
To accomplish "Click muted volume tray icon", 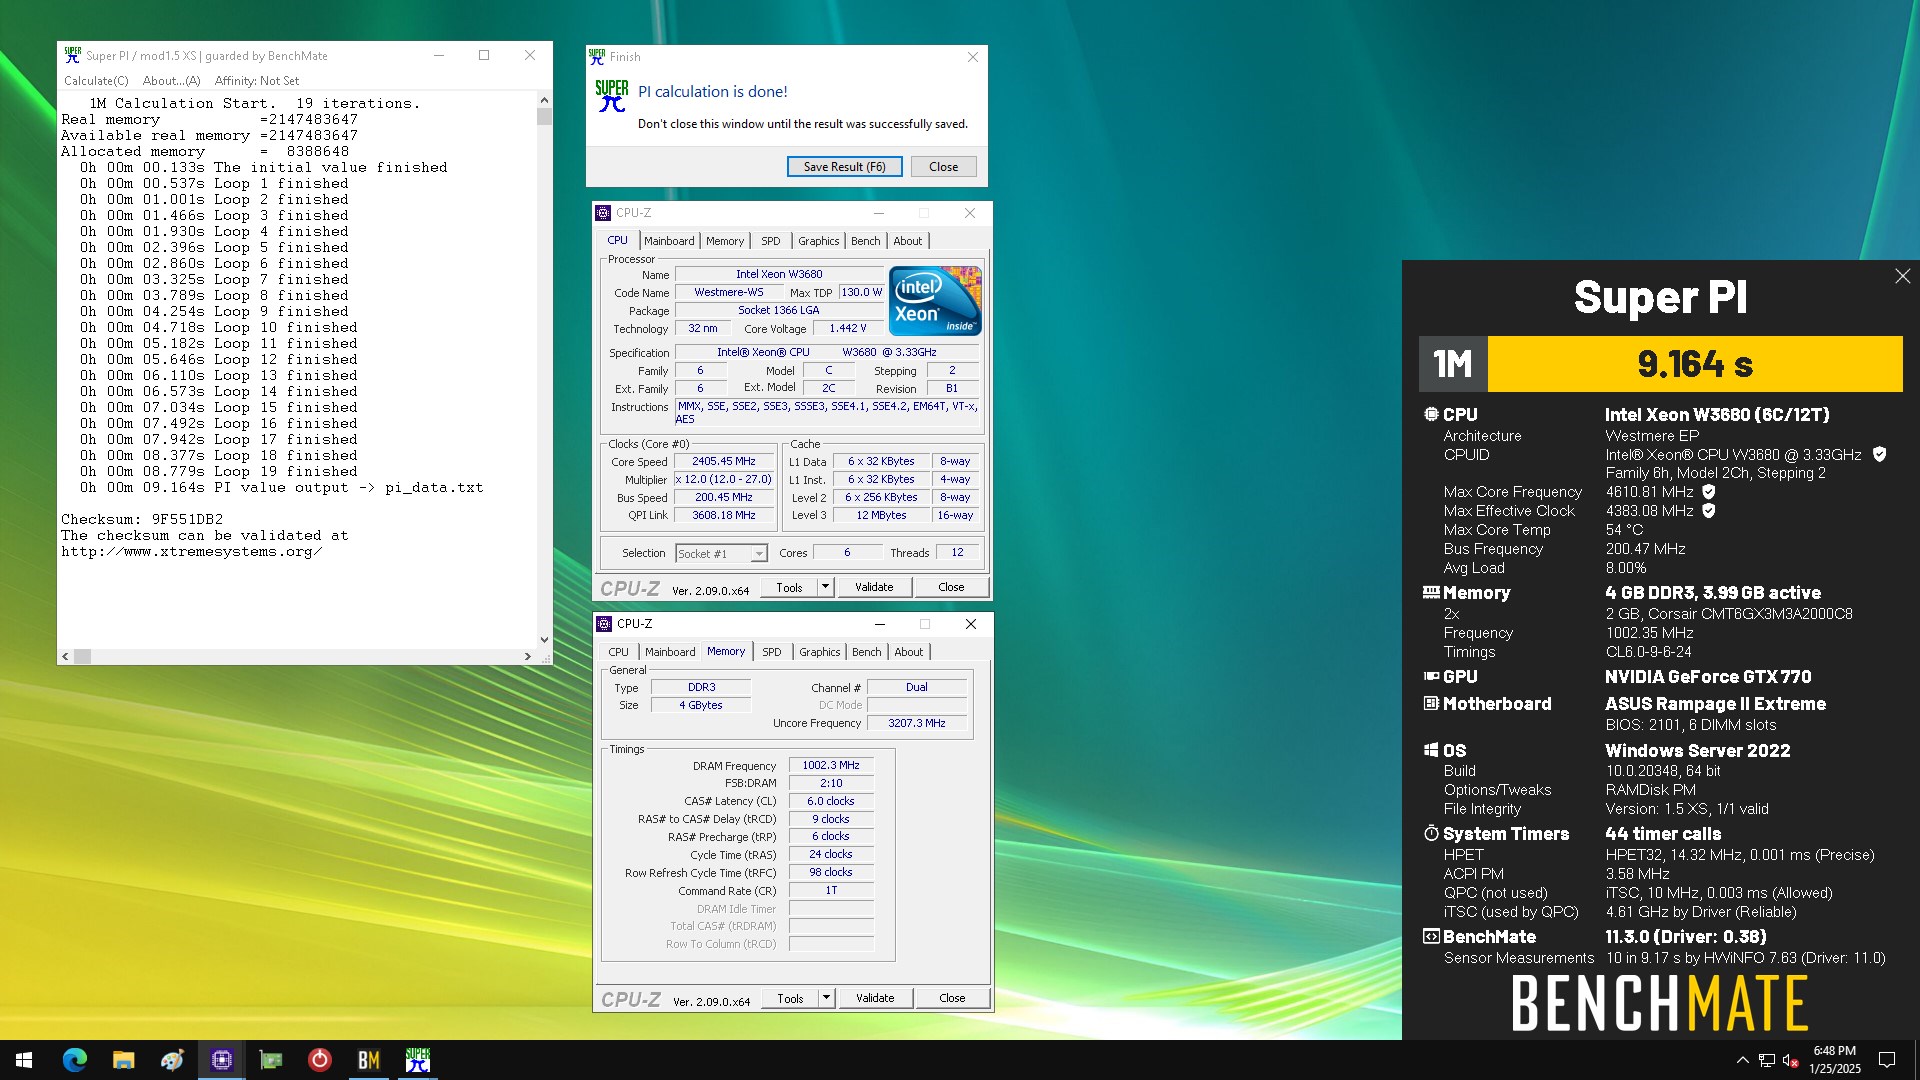I will pos(1791,1060).
